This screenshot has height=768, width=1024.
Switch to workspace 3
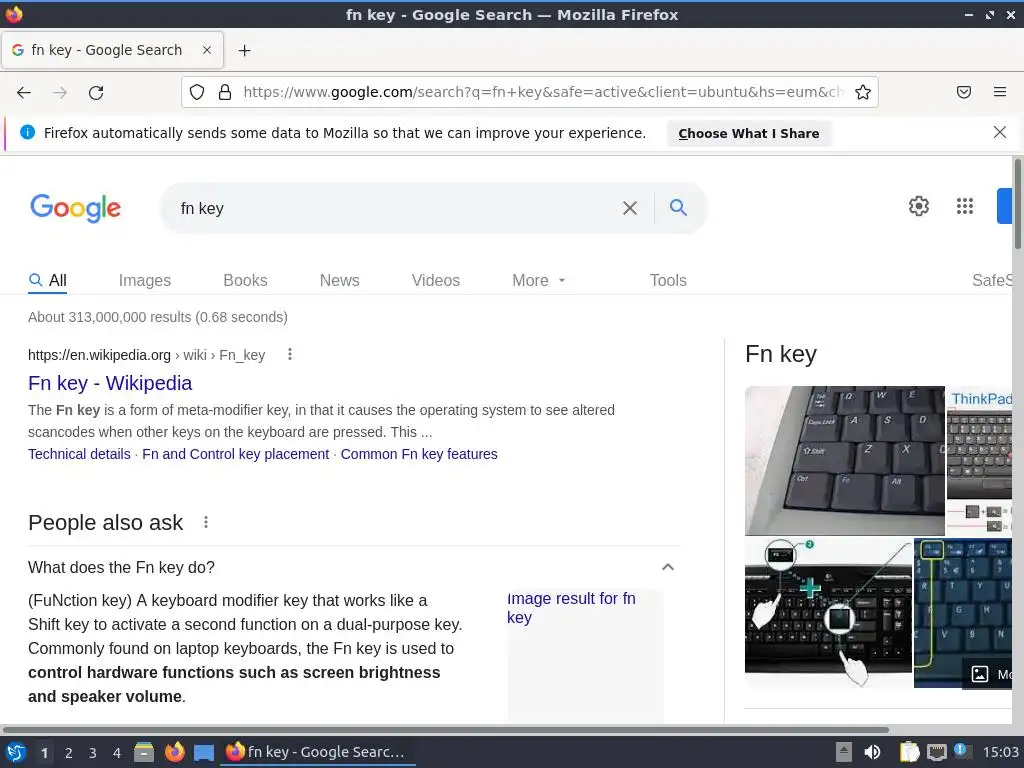pos(93,753)
